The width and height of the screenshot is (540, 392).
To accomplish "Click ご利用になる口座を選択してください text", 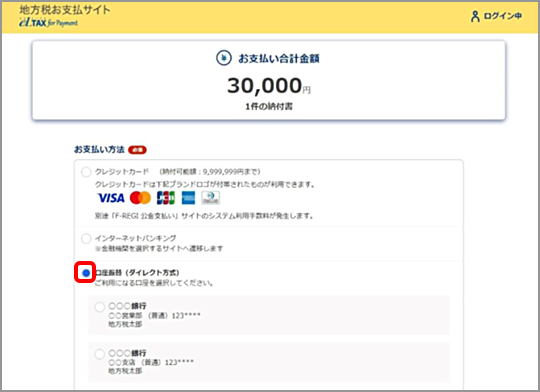I will pyautogui.click(x=154, y=283).
